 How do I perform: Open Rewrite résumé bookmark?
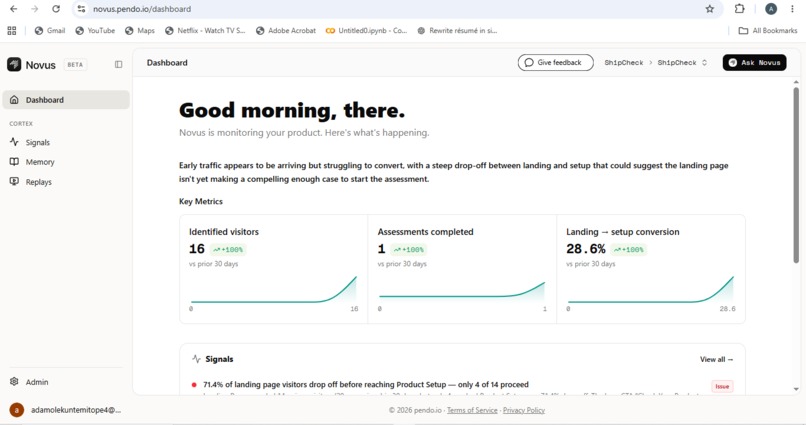(457, 31)
